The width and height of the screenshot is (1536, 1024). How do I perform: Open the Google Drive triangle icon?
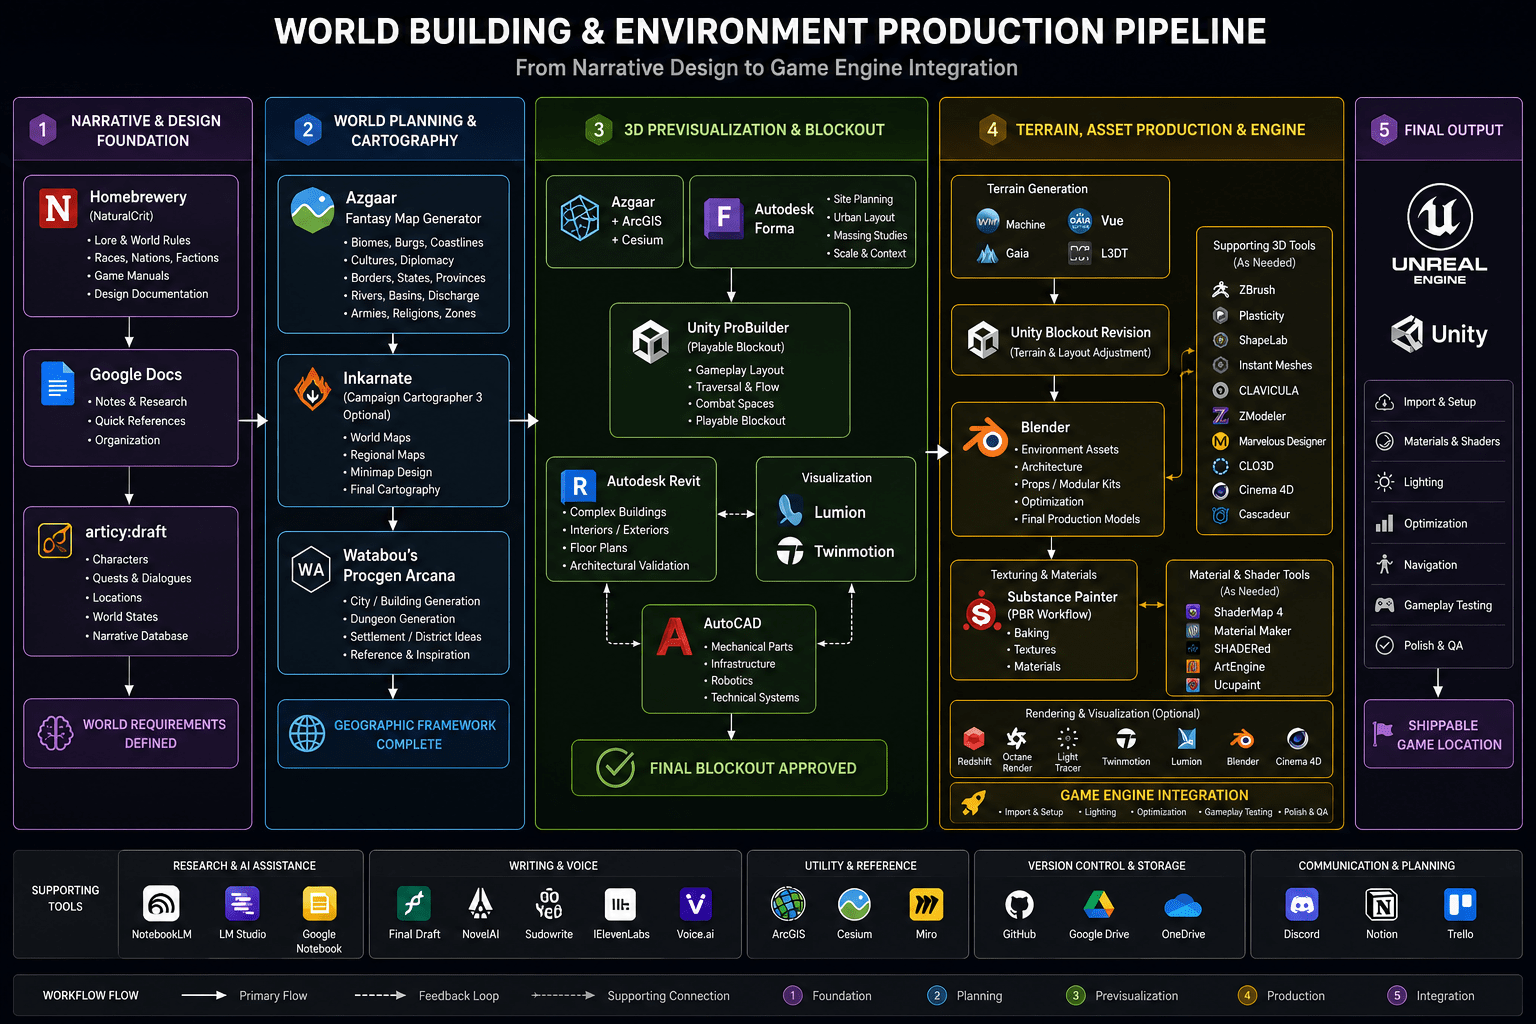pos(1099,904)
